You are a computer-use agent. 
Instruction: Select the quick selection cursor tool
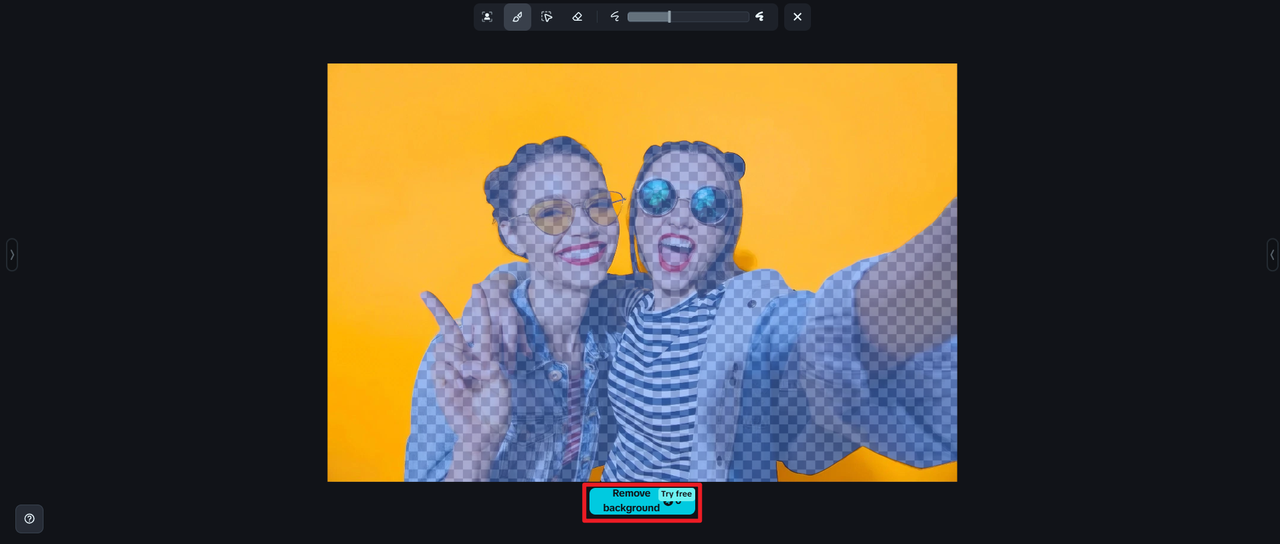pos(547,17)
